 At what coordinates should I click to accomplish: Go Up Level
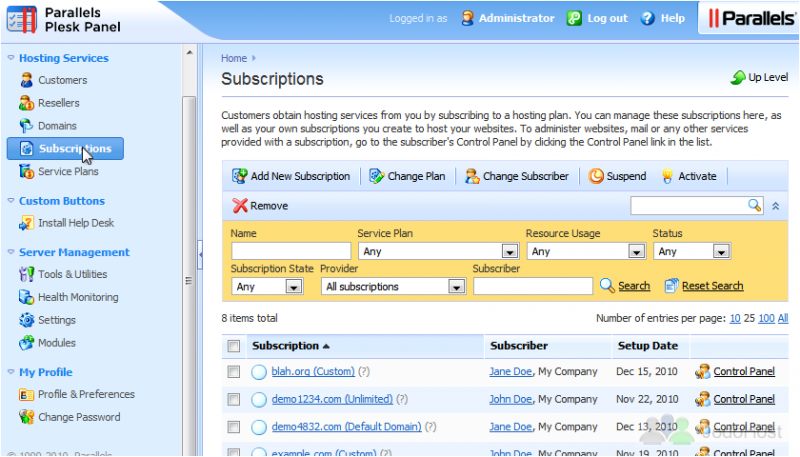pyautogui.click(x=759, y=78)
